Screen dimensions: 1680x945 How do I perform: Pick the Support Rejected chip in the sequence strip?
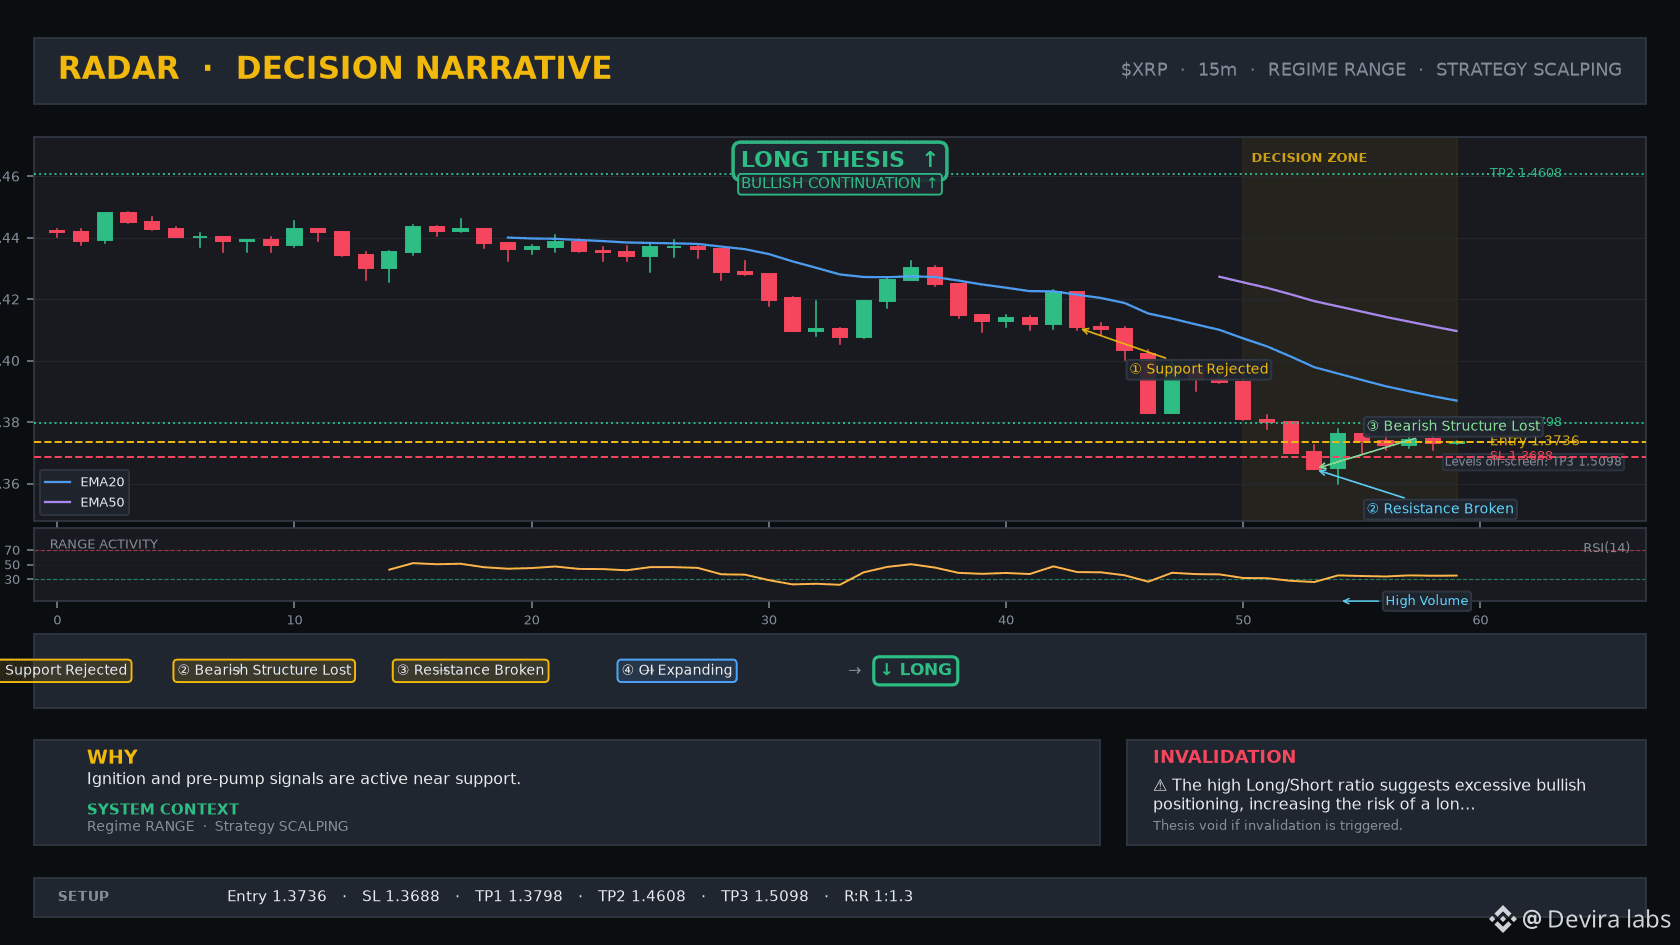[x=66, y=670]
